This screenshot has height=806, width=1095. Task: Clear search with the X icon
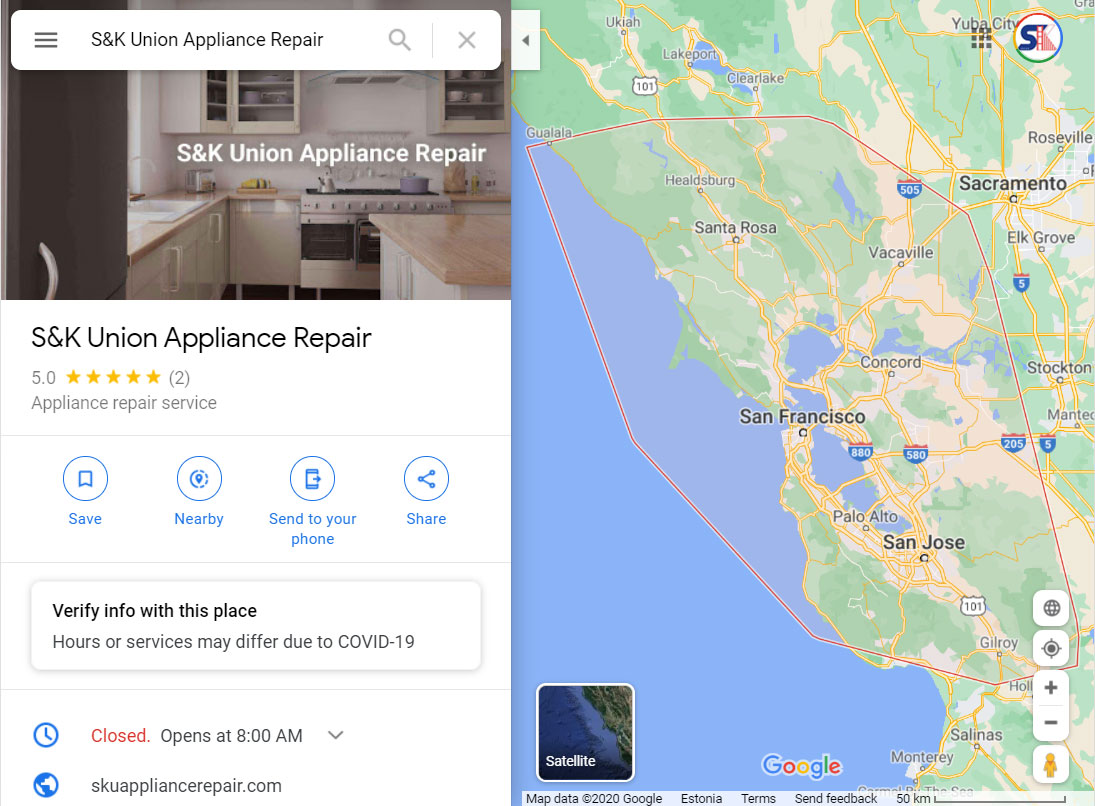coord(466,40)
